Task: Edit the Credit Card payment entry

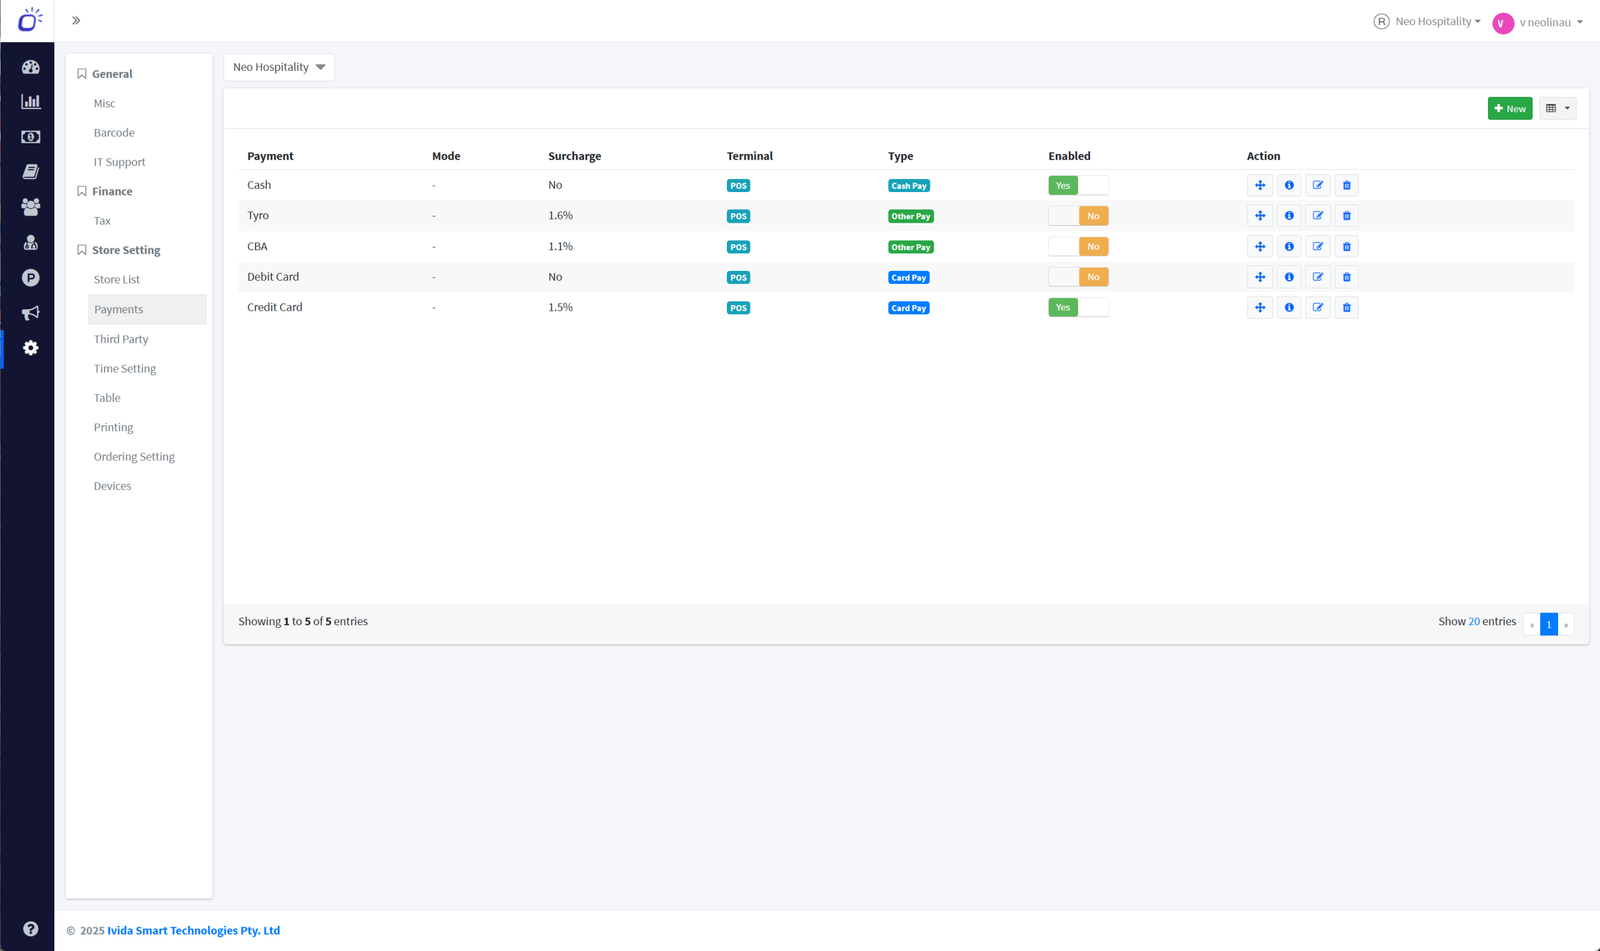Action: click(1318, 308)
